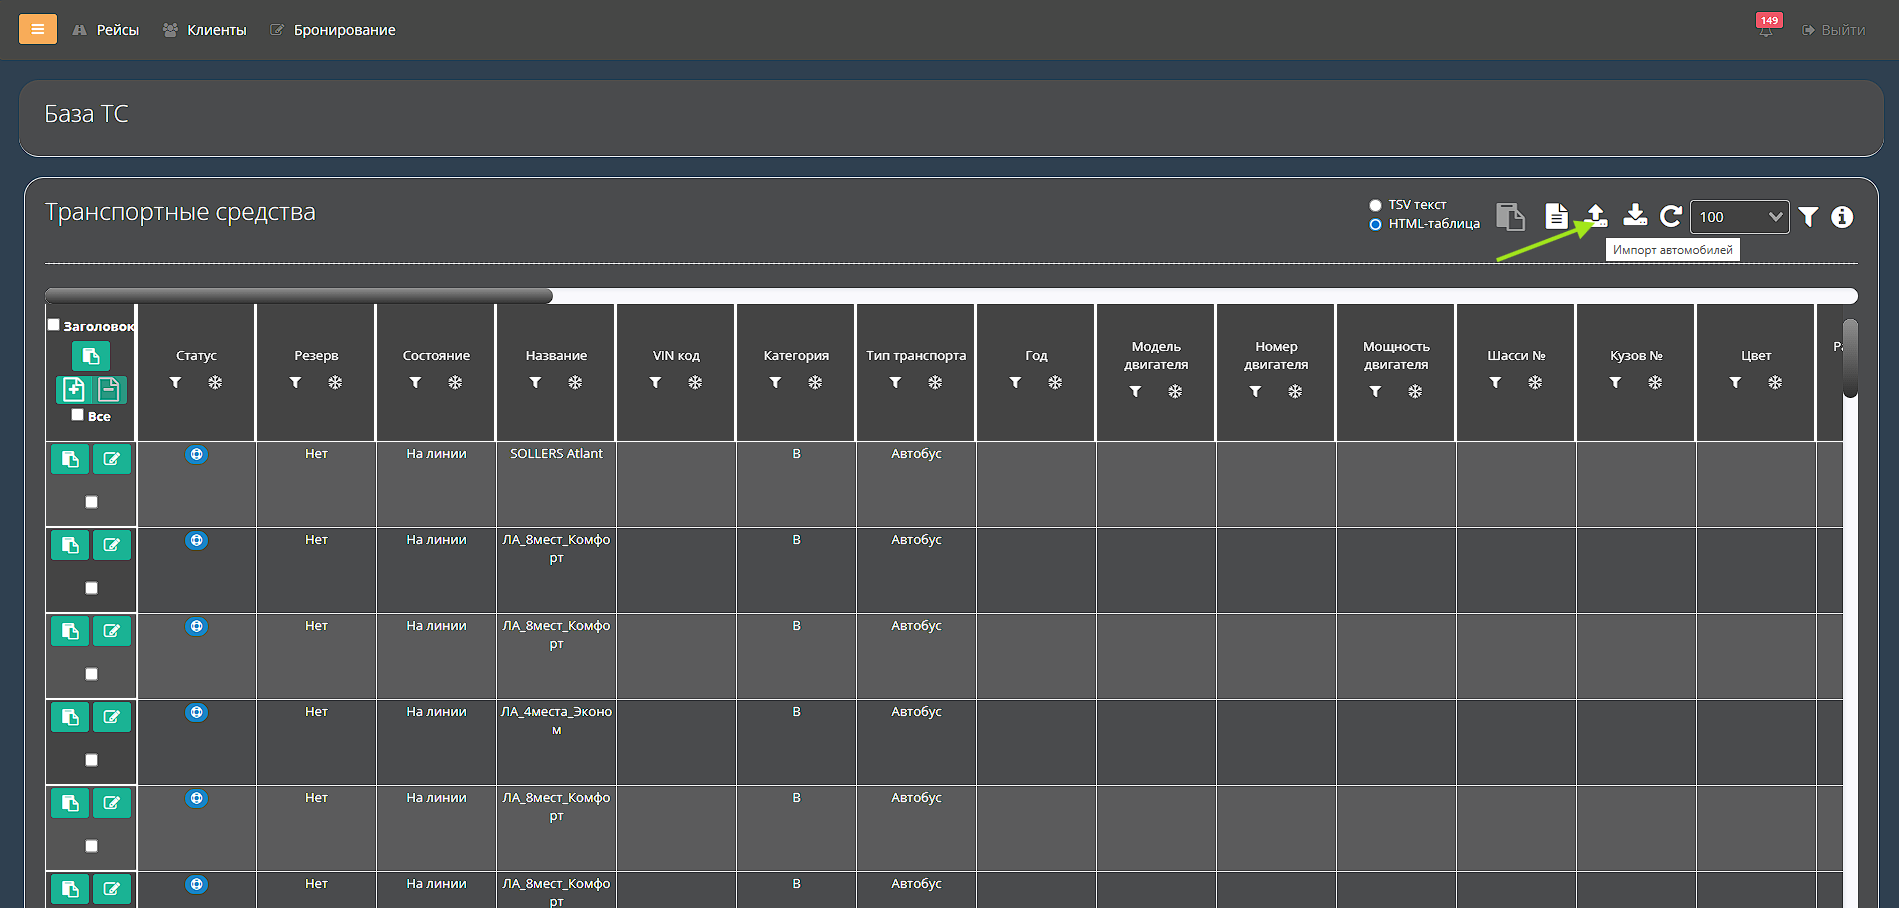
Task: Tick the Заголовок checkbox
Action: pos(54,325)
